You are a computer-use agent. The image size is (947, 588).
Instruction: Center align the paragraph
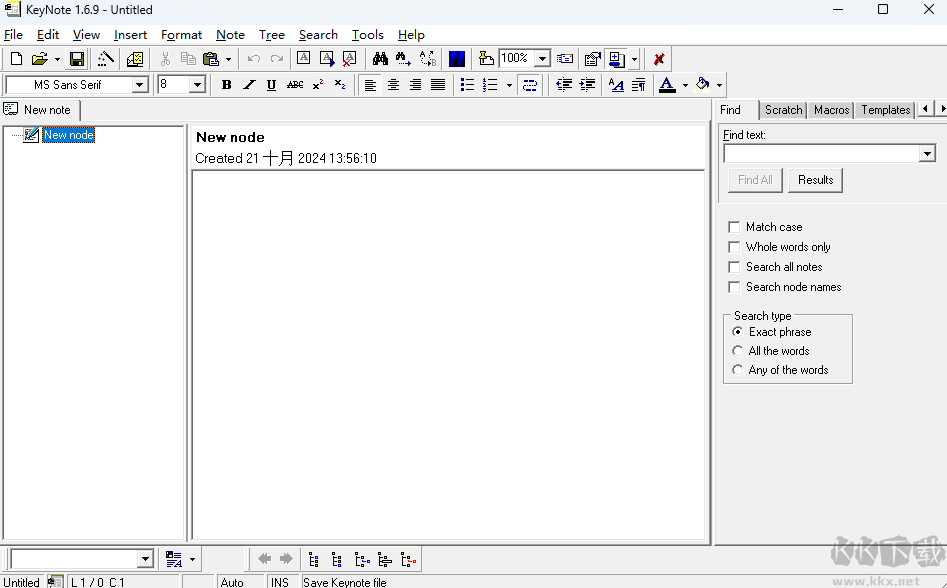393,85
